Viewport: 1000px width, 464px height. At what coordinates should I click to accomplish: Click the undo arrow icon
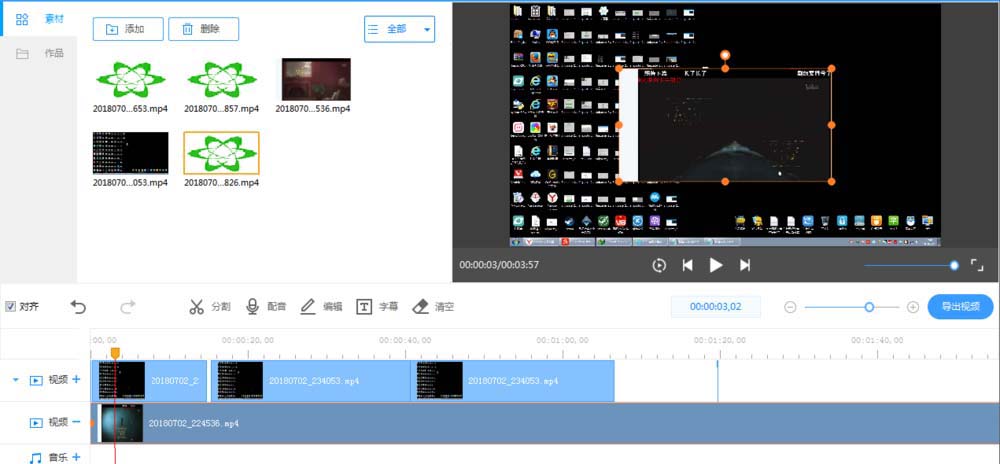[x=79, y=307]
